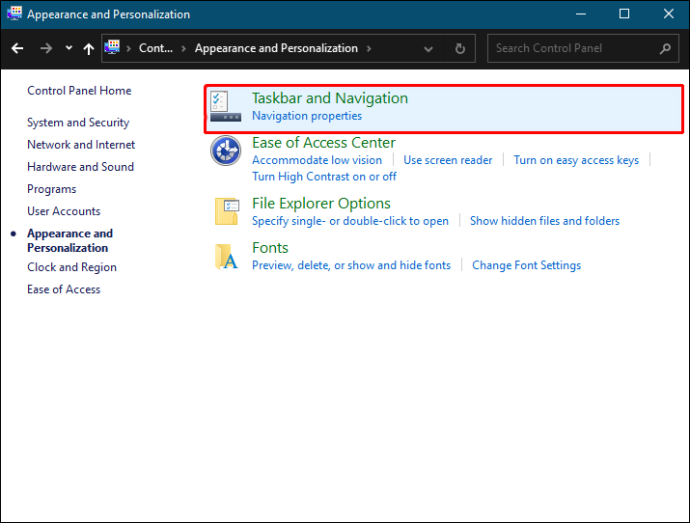This screenshot has width=690, height=523.
Task: Open Control Panel Home
Action: tap(79, 91)
